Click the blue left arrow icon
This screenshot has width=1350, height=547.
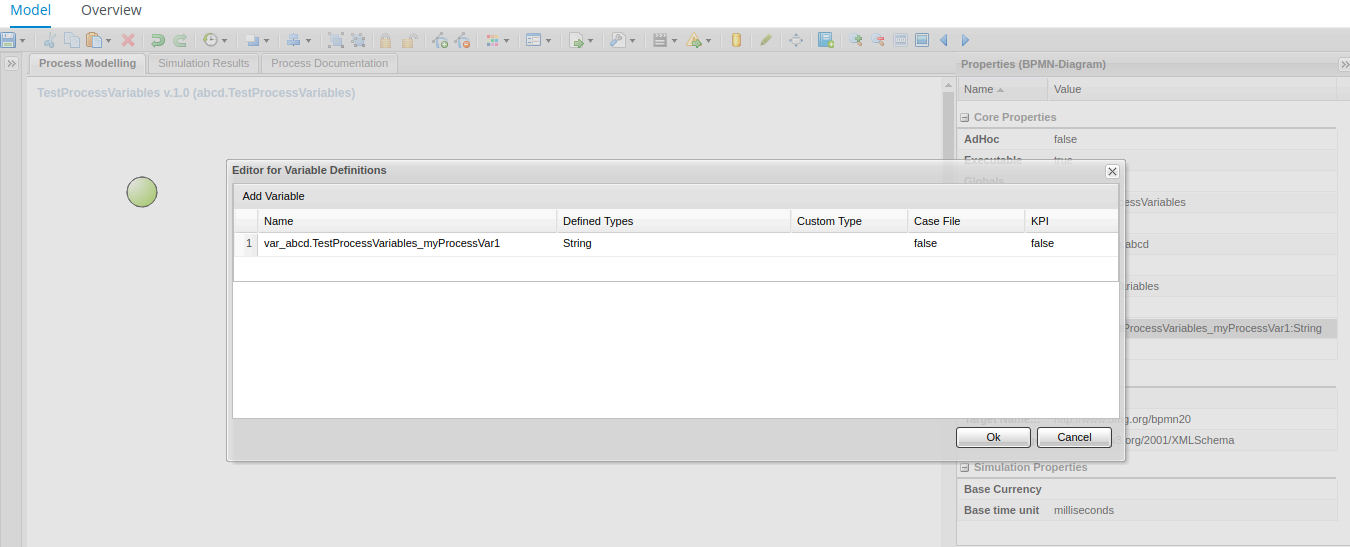coord(943,40)
